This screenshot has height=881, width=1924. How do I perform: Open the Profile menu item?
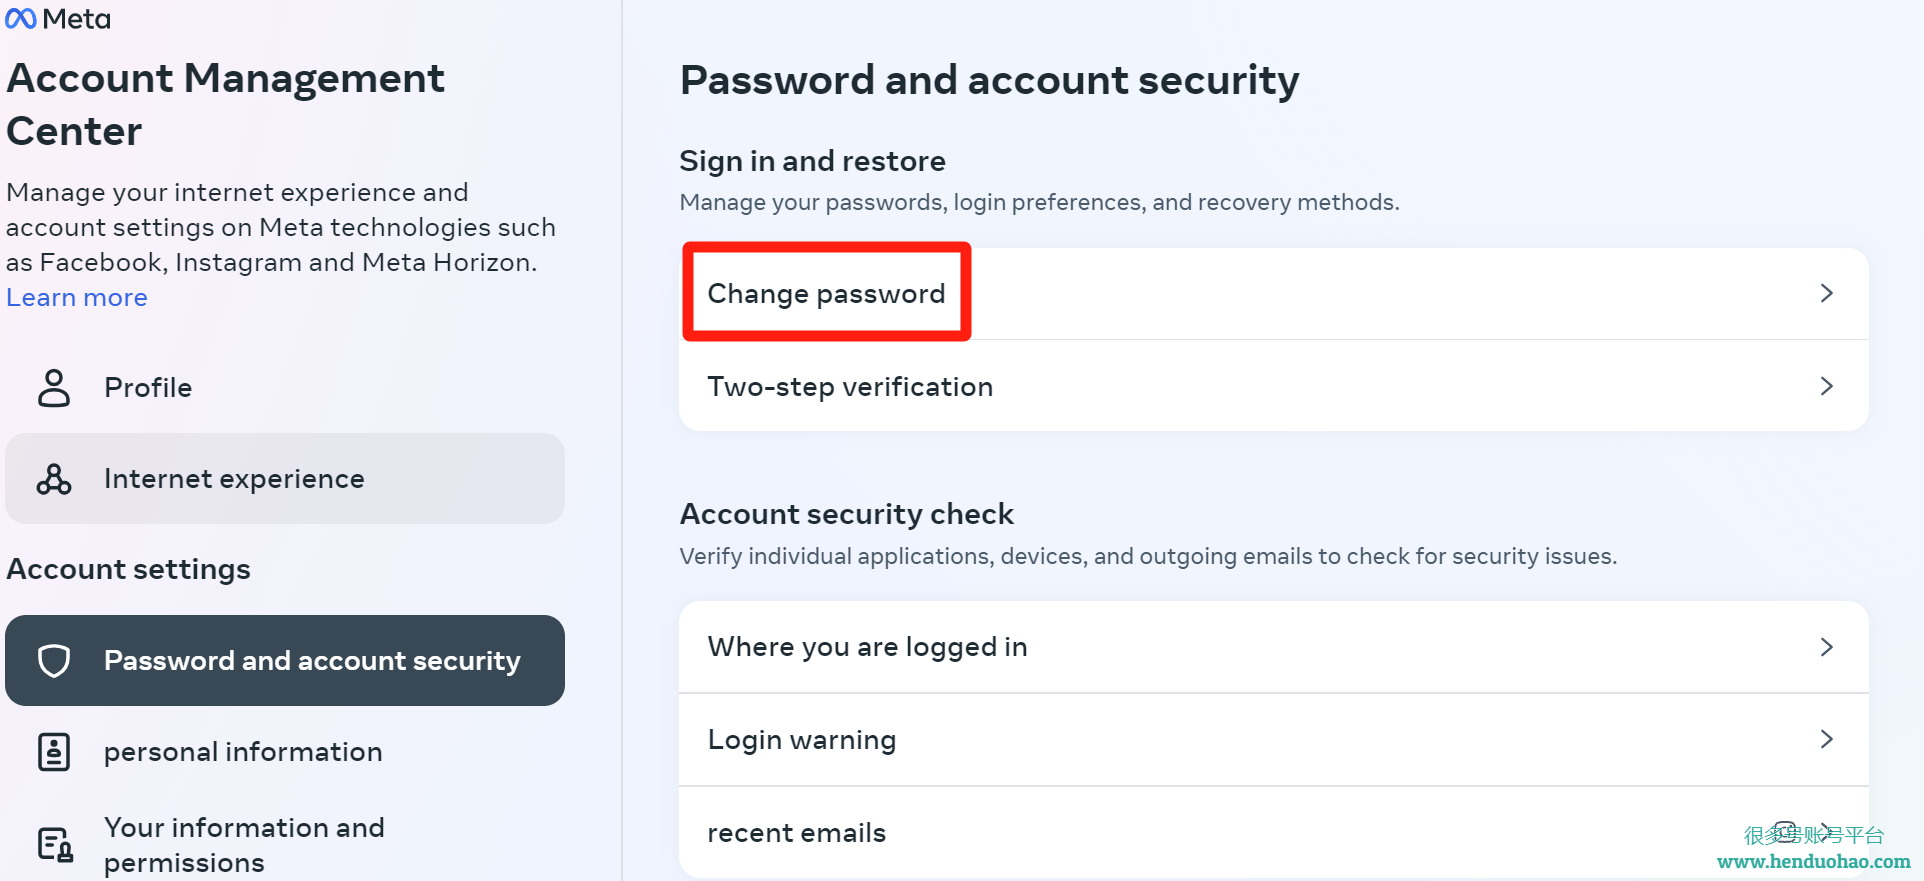[x=285, y=388]
